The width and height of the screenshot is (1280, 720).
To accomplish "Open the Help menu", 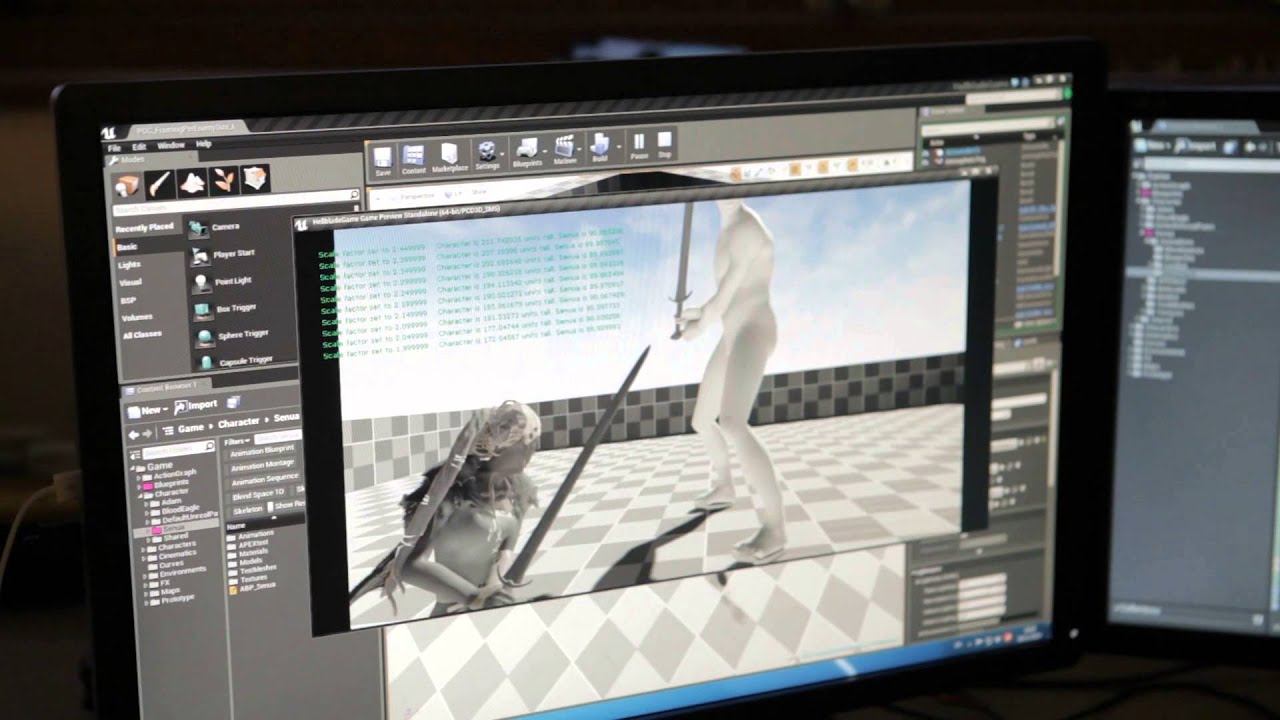I will pyautogui.click(x=204, y=145).
